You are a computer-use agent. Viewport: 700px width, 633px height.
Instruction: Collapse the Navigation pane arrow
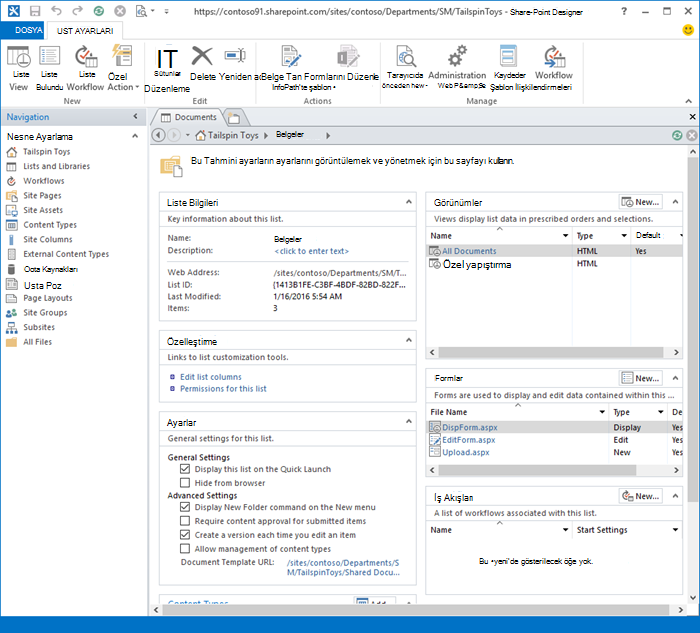tap(135, 117)
